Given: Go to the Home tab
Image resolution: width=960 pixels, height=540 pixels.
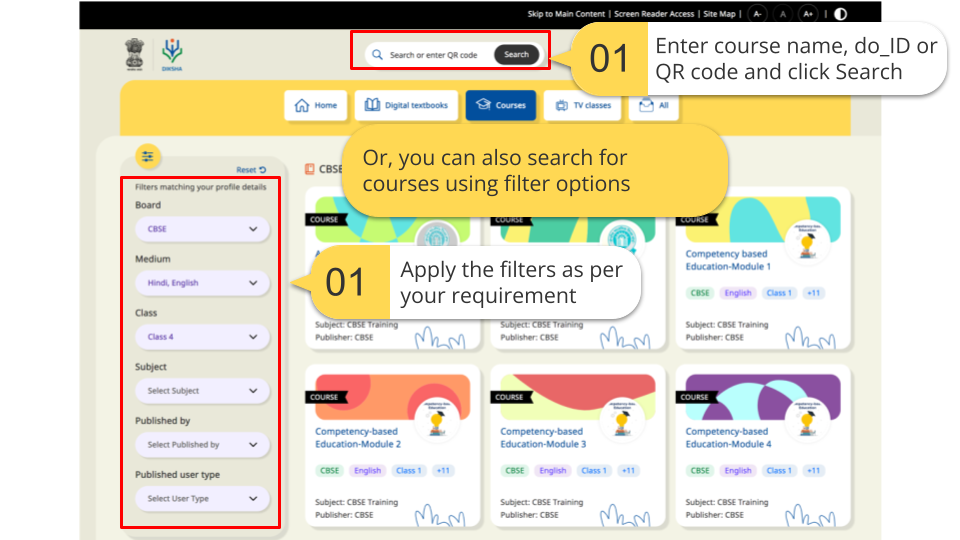Looking at the screenshot, I should [x=316, y=105].
